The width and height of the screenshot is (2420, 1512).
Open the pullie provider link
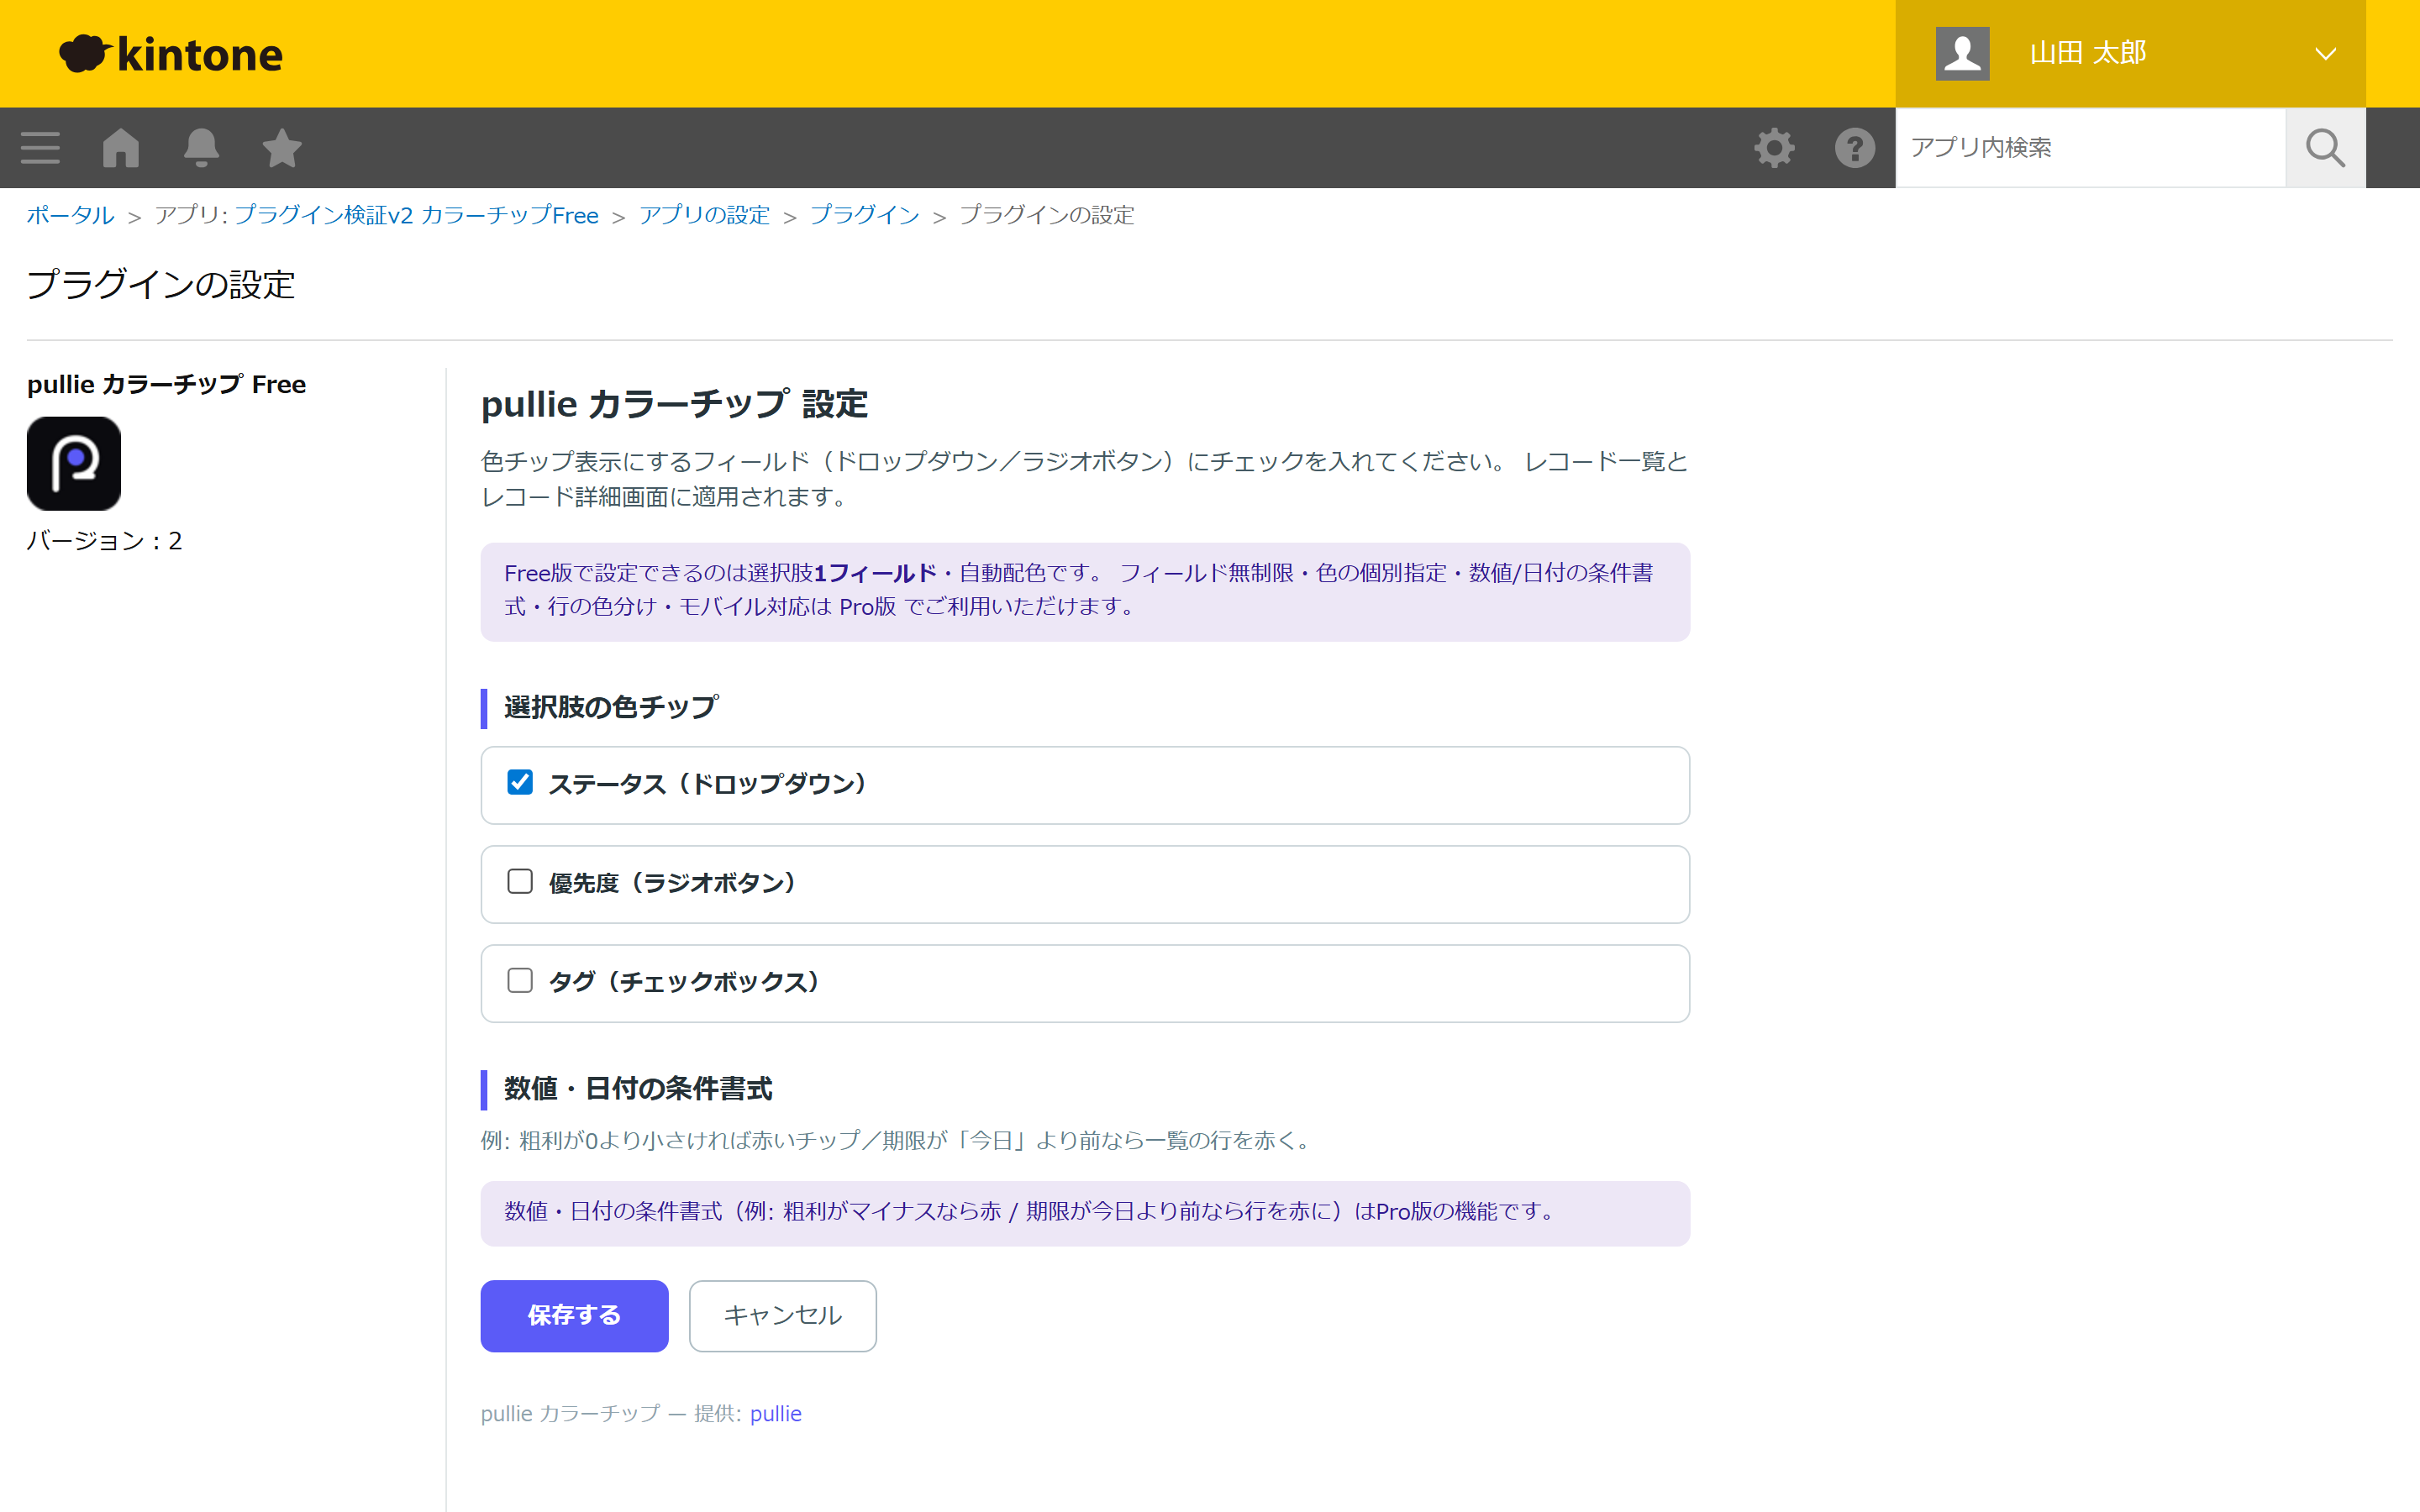point(776,1413)
